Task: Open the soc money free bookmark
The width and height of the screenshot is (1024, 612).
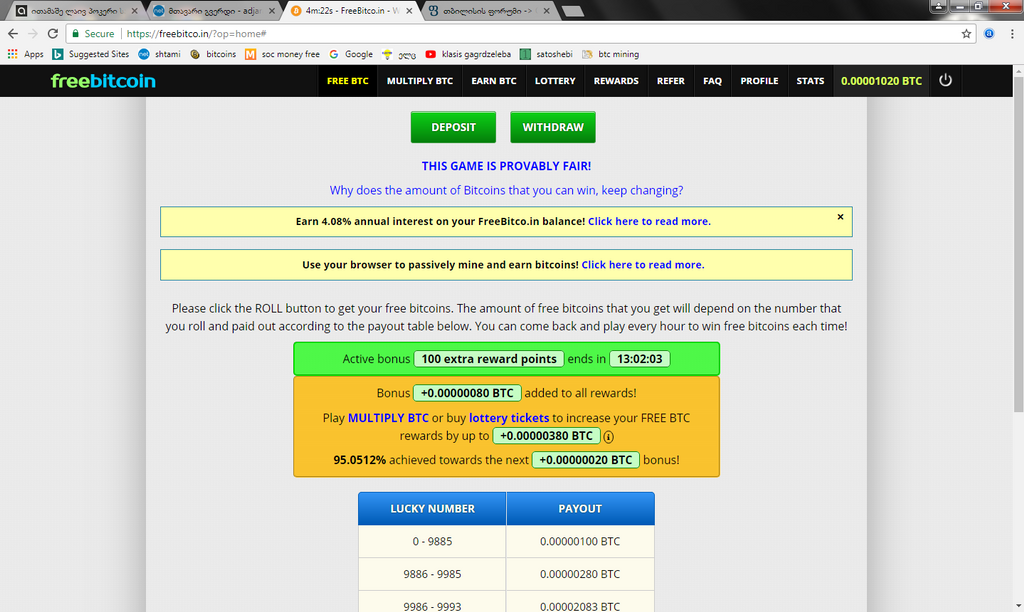Action: [282, 54]
